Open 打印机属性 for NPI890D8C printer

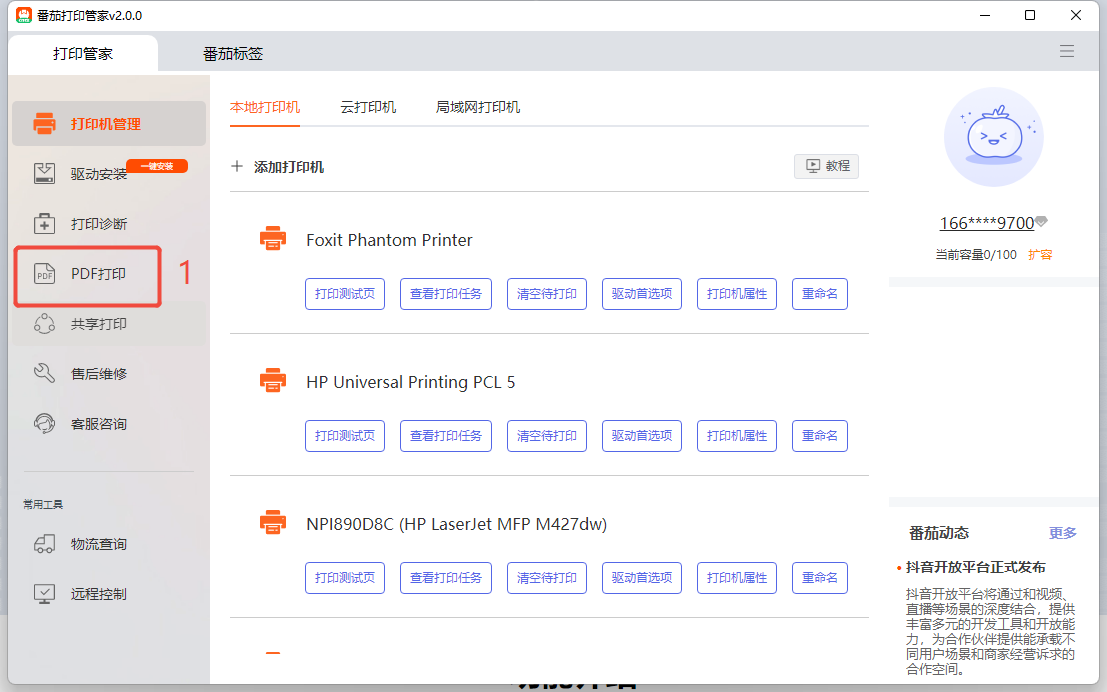point(737,578)
